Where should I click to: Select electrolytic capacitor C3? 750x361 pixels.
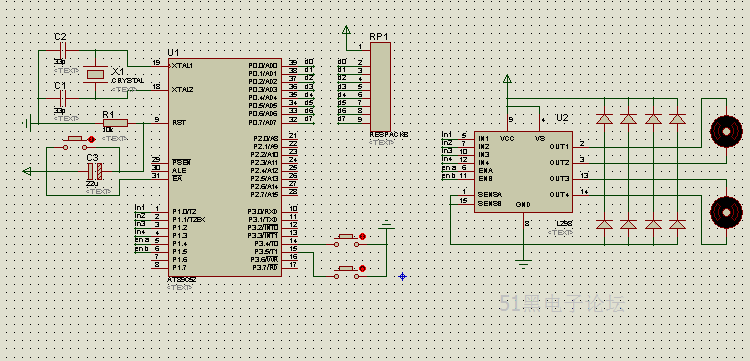pyautogui.click(x=95, y=171)
